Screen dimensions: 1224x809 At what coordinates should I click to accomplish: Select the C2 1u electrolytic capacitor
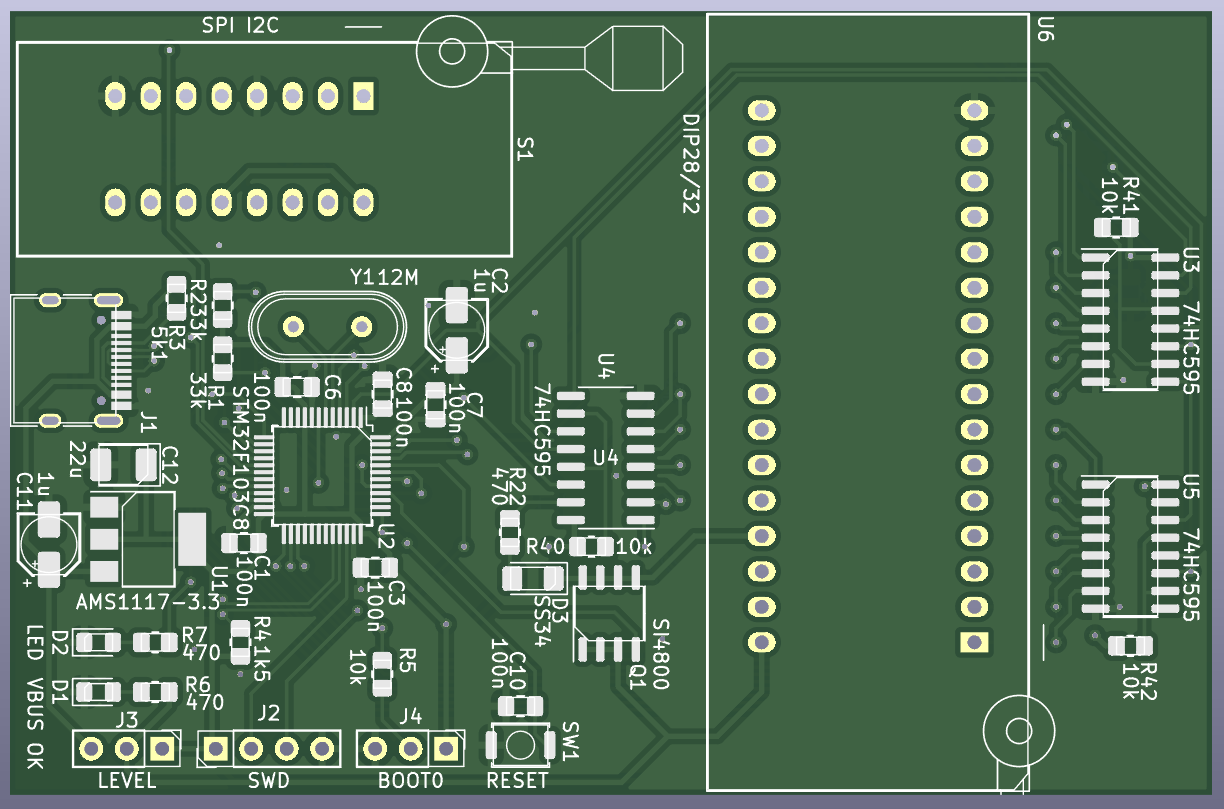click(x=456, y=327)
